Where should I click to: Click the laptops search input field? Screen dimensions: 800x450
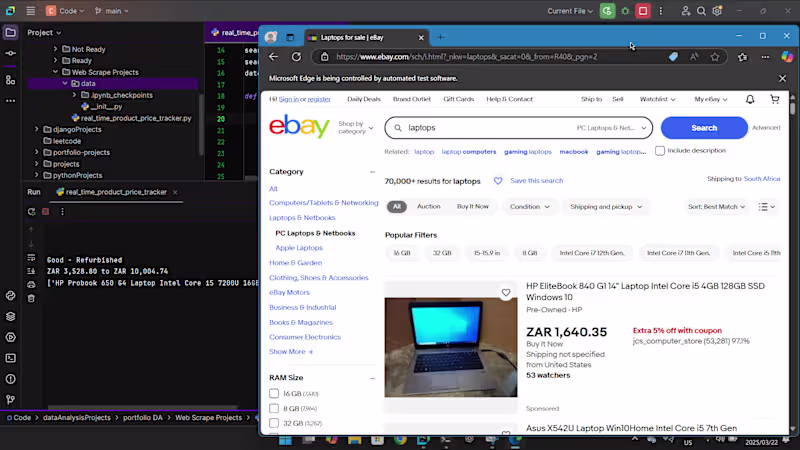coord(490,128)
